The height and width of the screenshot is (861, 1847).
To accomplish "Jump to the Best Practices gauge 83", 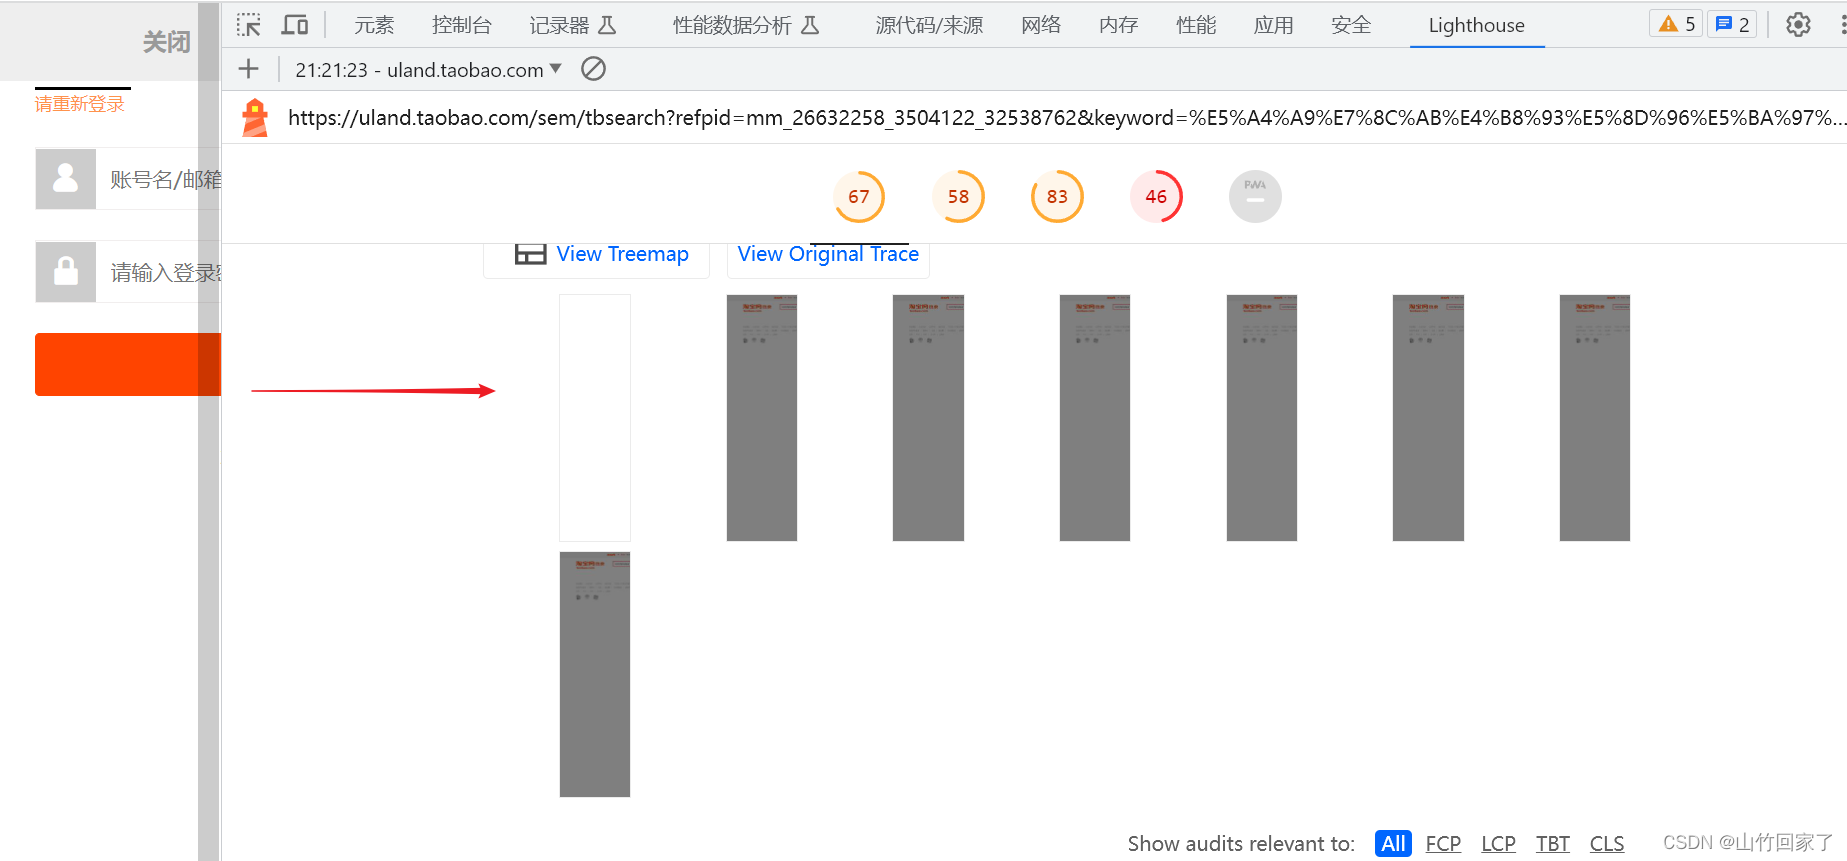I will coord(1057,197).
